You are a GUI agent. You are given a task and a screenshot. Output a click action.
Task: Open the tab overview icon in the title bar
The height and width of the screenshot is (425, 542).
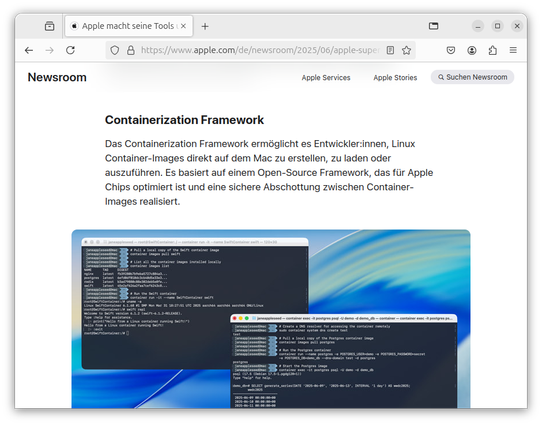[x=433, y=26]
